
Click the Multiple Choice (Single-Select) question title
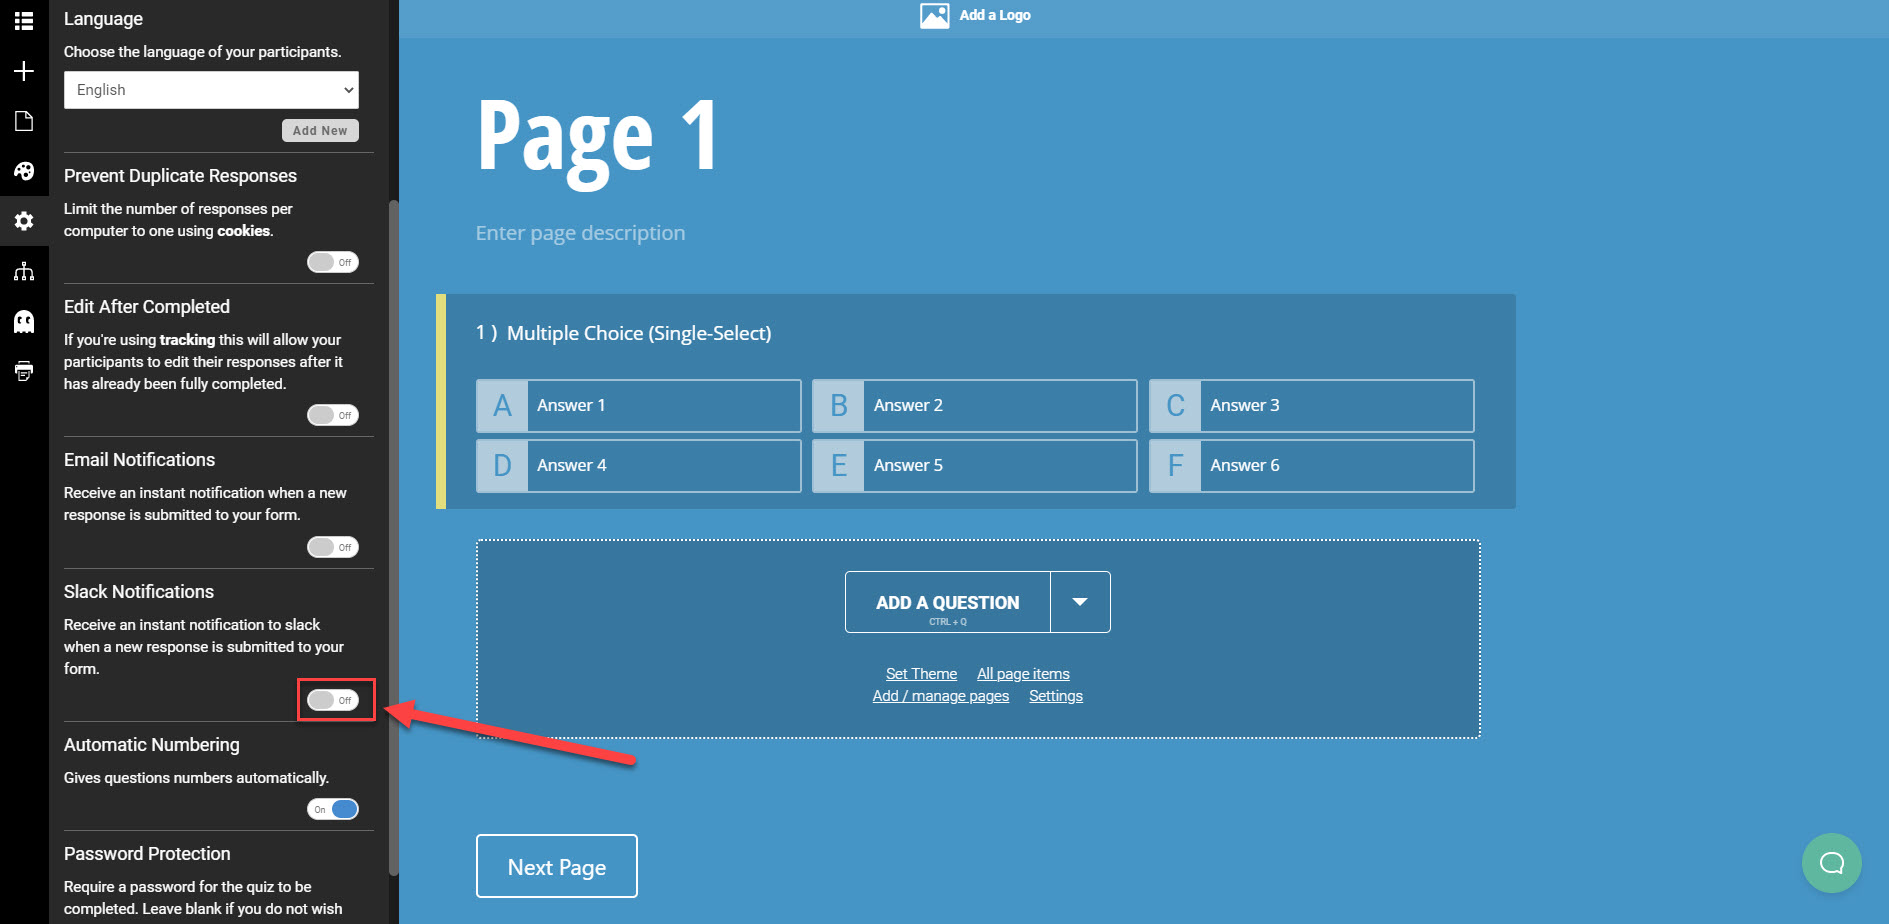pos(639,333)
